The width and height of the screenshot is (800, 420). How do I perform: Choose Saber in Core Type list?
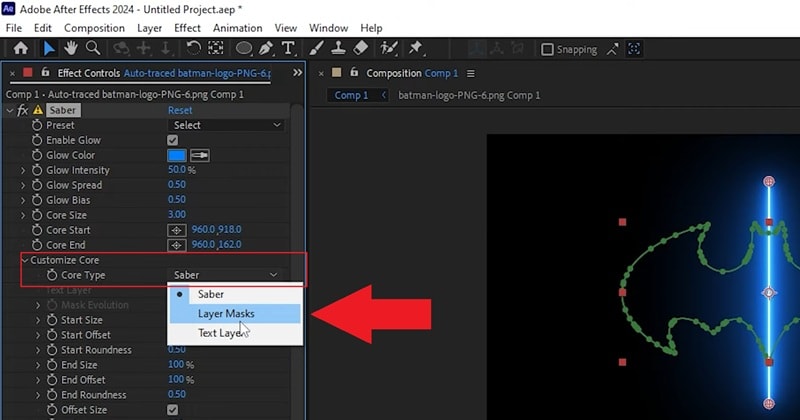pos(235,294)
